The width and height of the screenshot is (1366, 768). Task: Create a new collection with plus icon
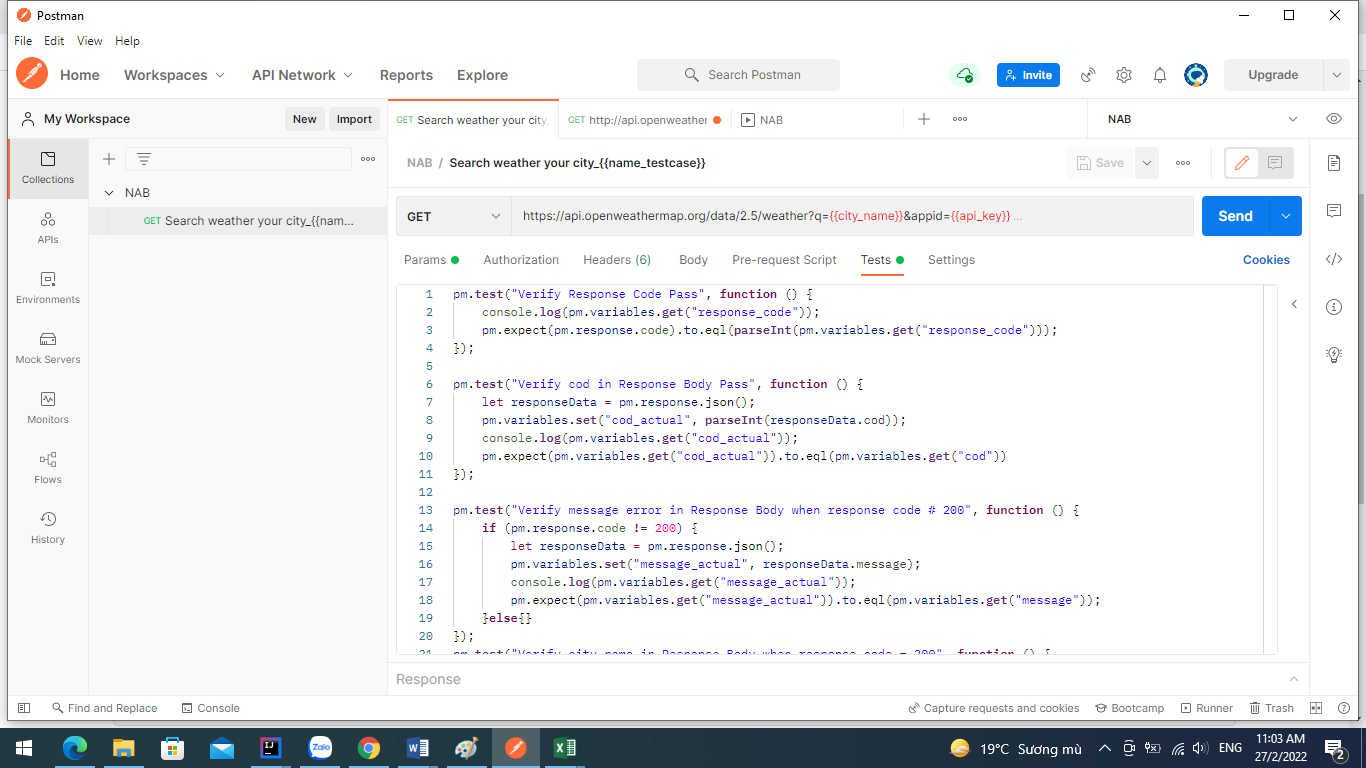(109, 159)
